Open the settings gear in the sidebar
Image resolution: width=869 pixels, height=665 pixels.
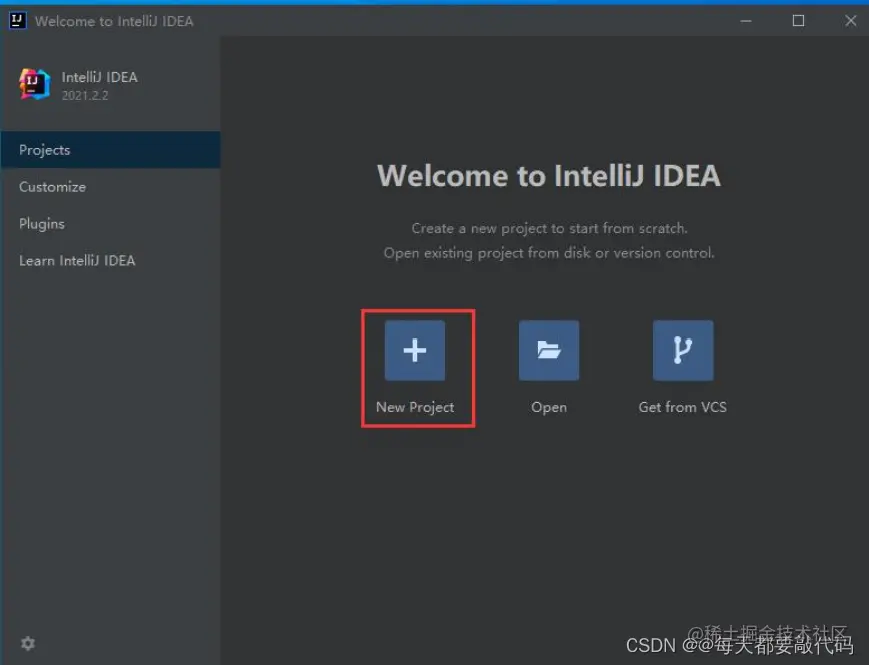click(x=28, y=643)
